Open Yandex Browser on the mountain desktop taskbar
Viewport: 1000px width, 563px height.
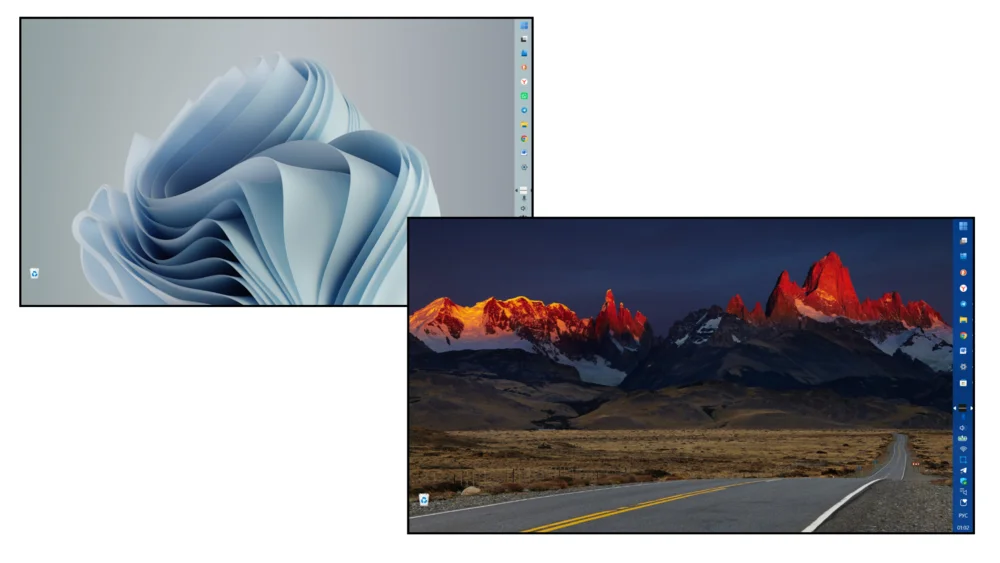[963, 288]
